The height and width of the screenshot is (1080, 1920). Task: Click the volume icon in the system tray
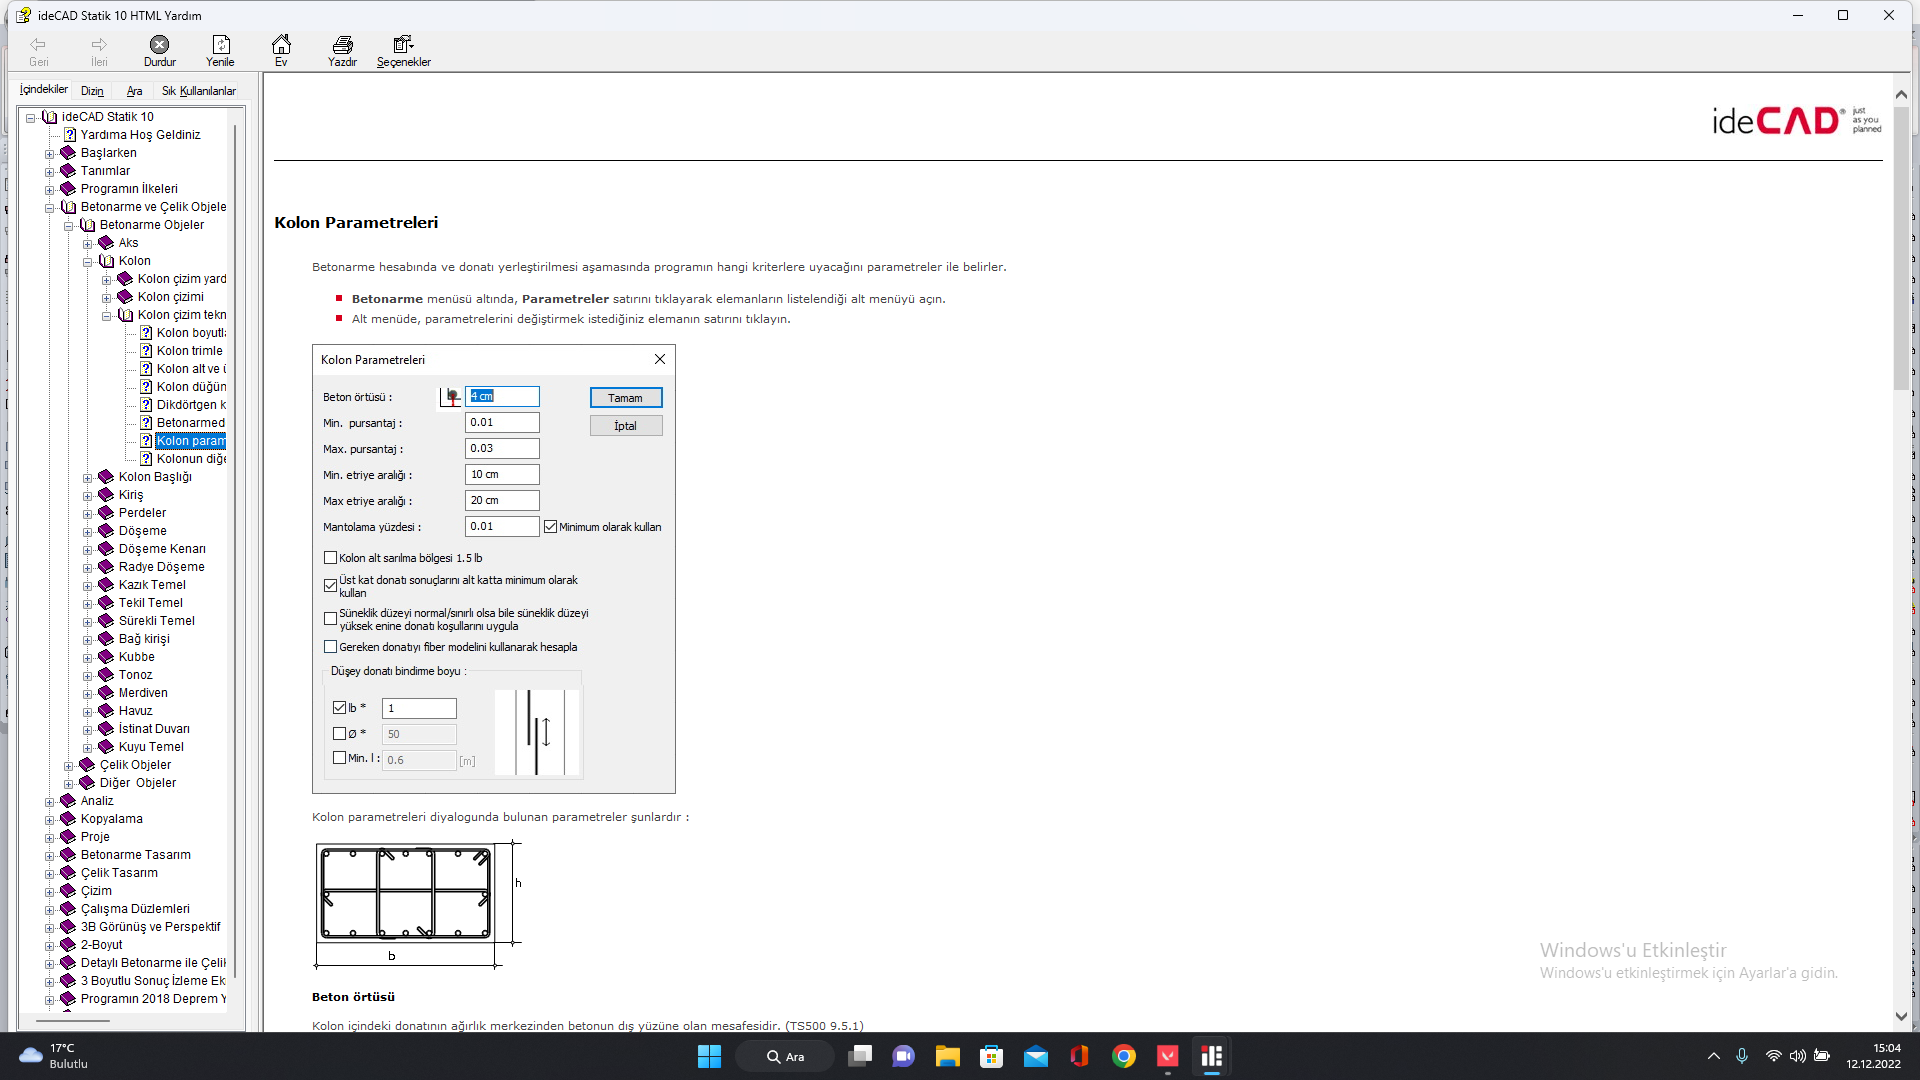click(x=1798, y=1056)
